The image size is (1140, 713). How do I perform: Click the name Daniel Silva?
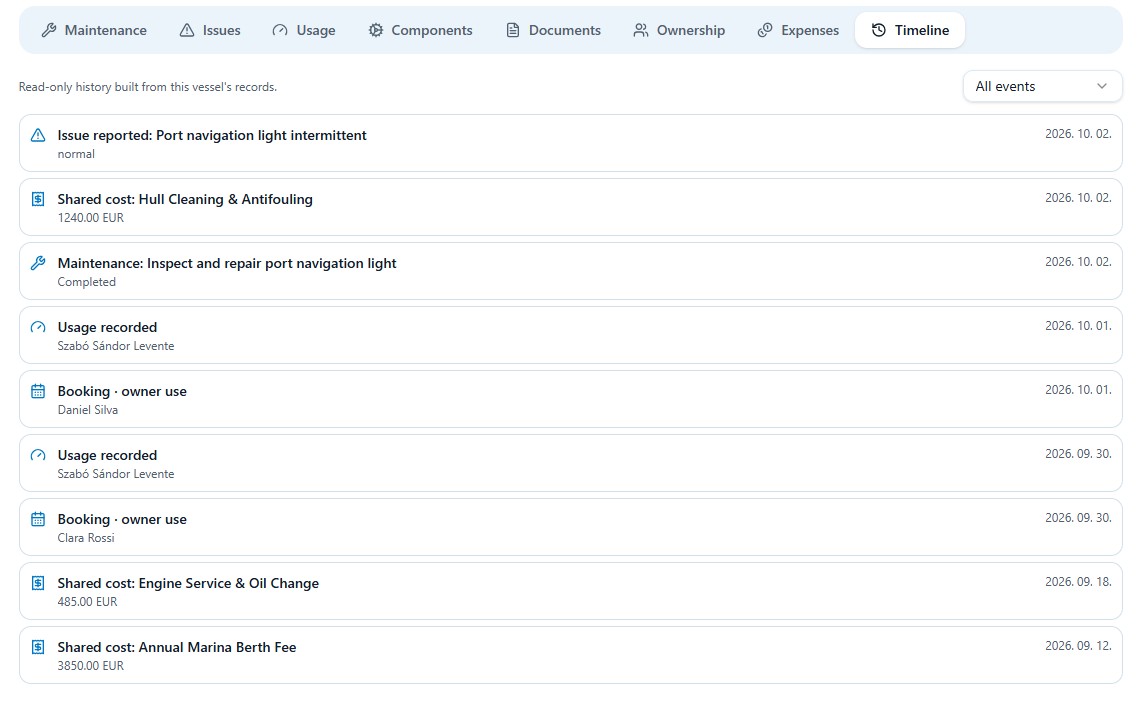87,410
